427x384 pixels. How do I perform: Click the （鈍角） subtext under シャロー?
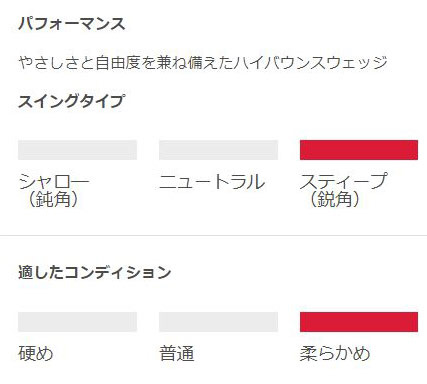click(54, 200)
